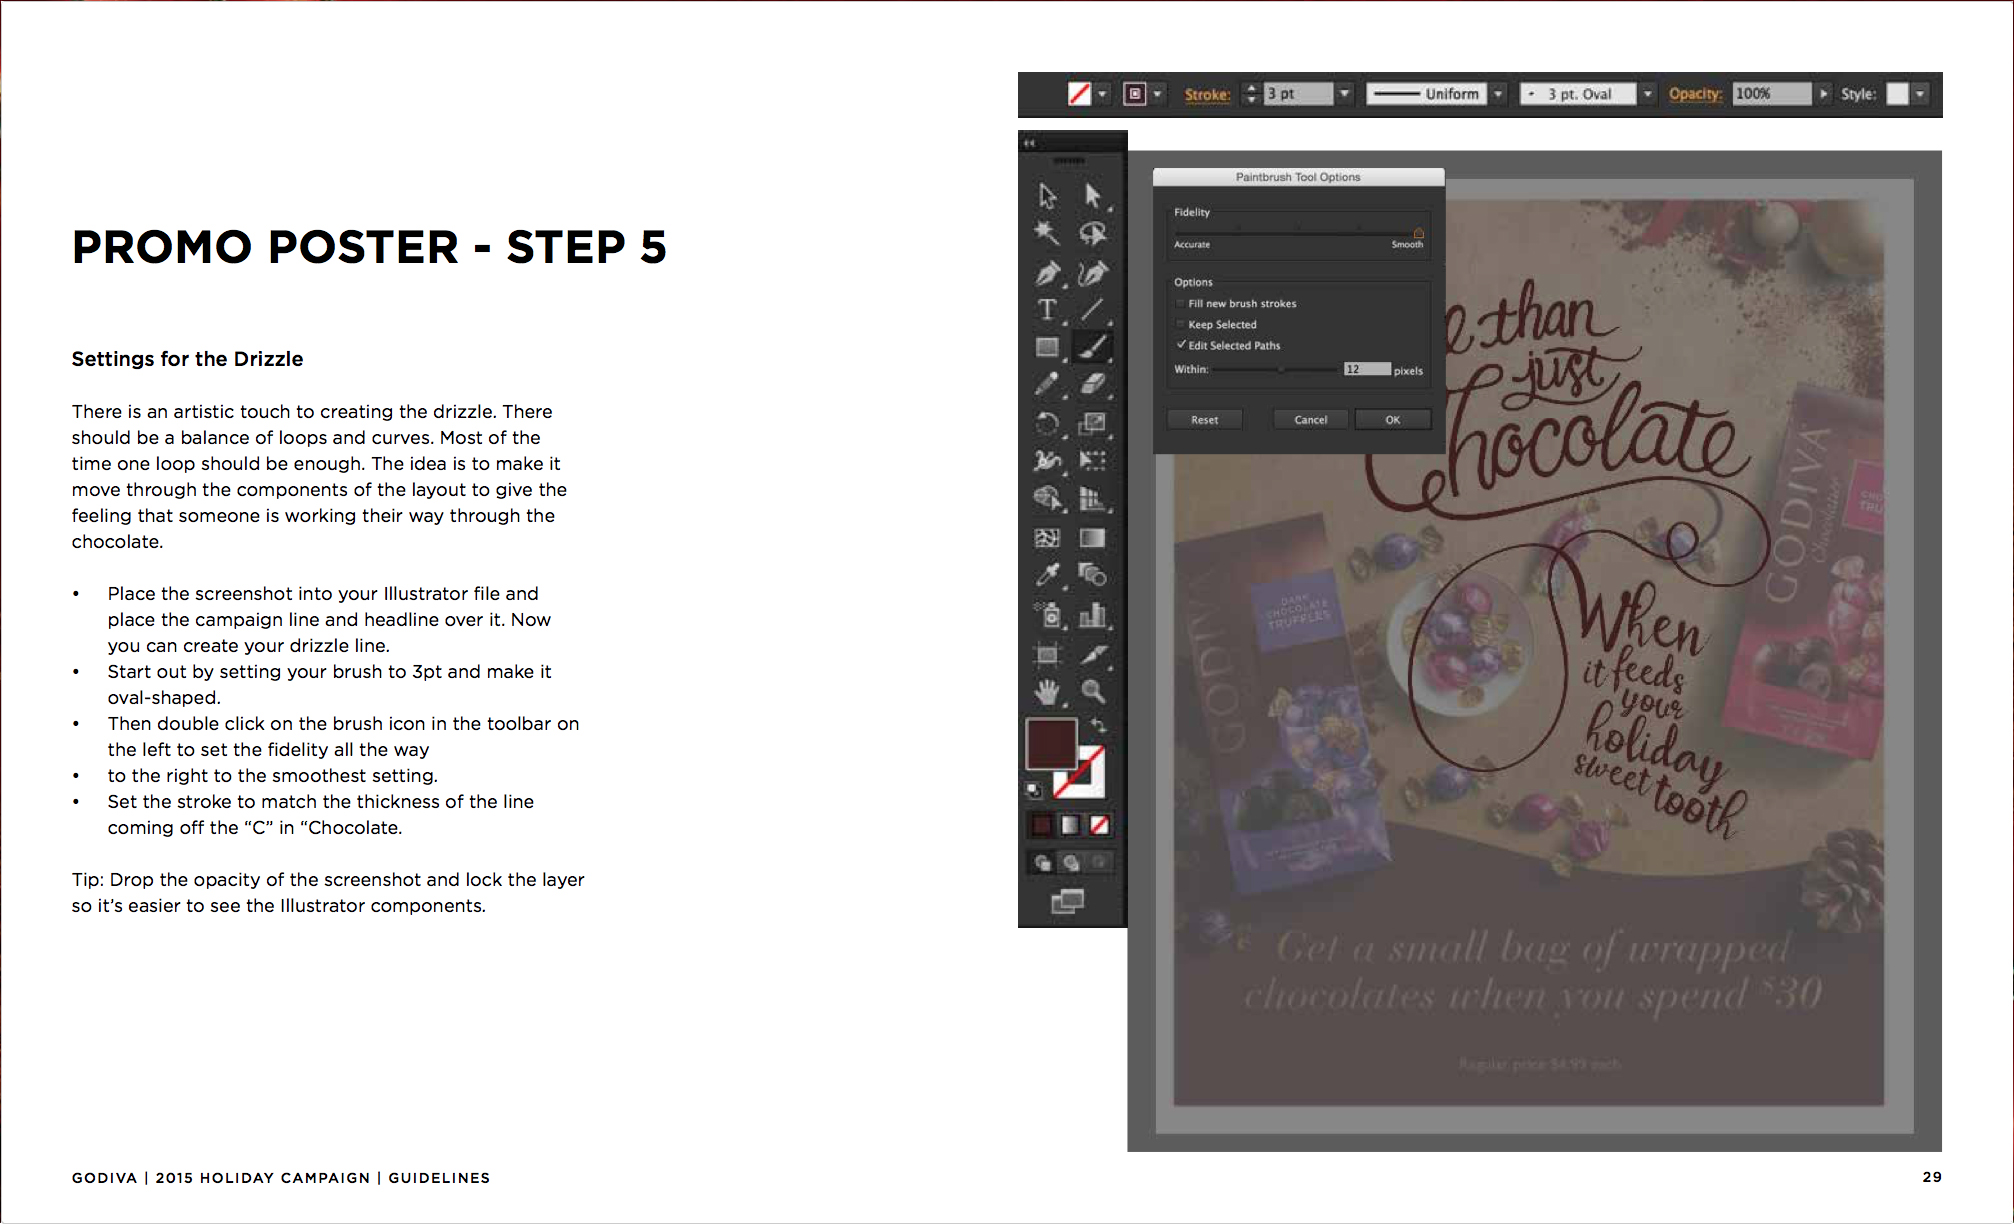Select the Hand tool
This screenshot has height=1224, width=2014.
tap(1047, 692)
